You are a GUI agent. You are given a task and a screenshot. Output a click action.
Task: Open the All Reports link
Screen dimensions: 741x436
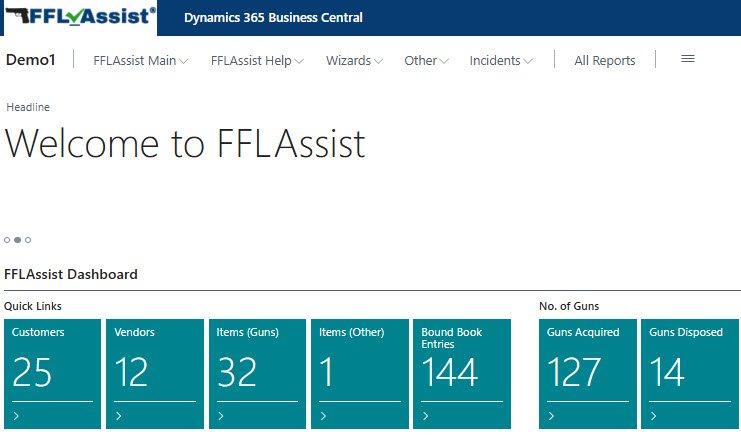tap(604, 61)
